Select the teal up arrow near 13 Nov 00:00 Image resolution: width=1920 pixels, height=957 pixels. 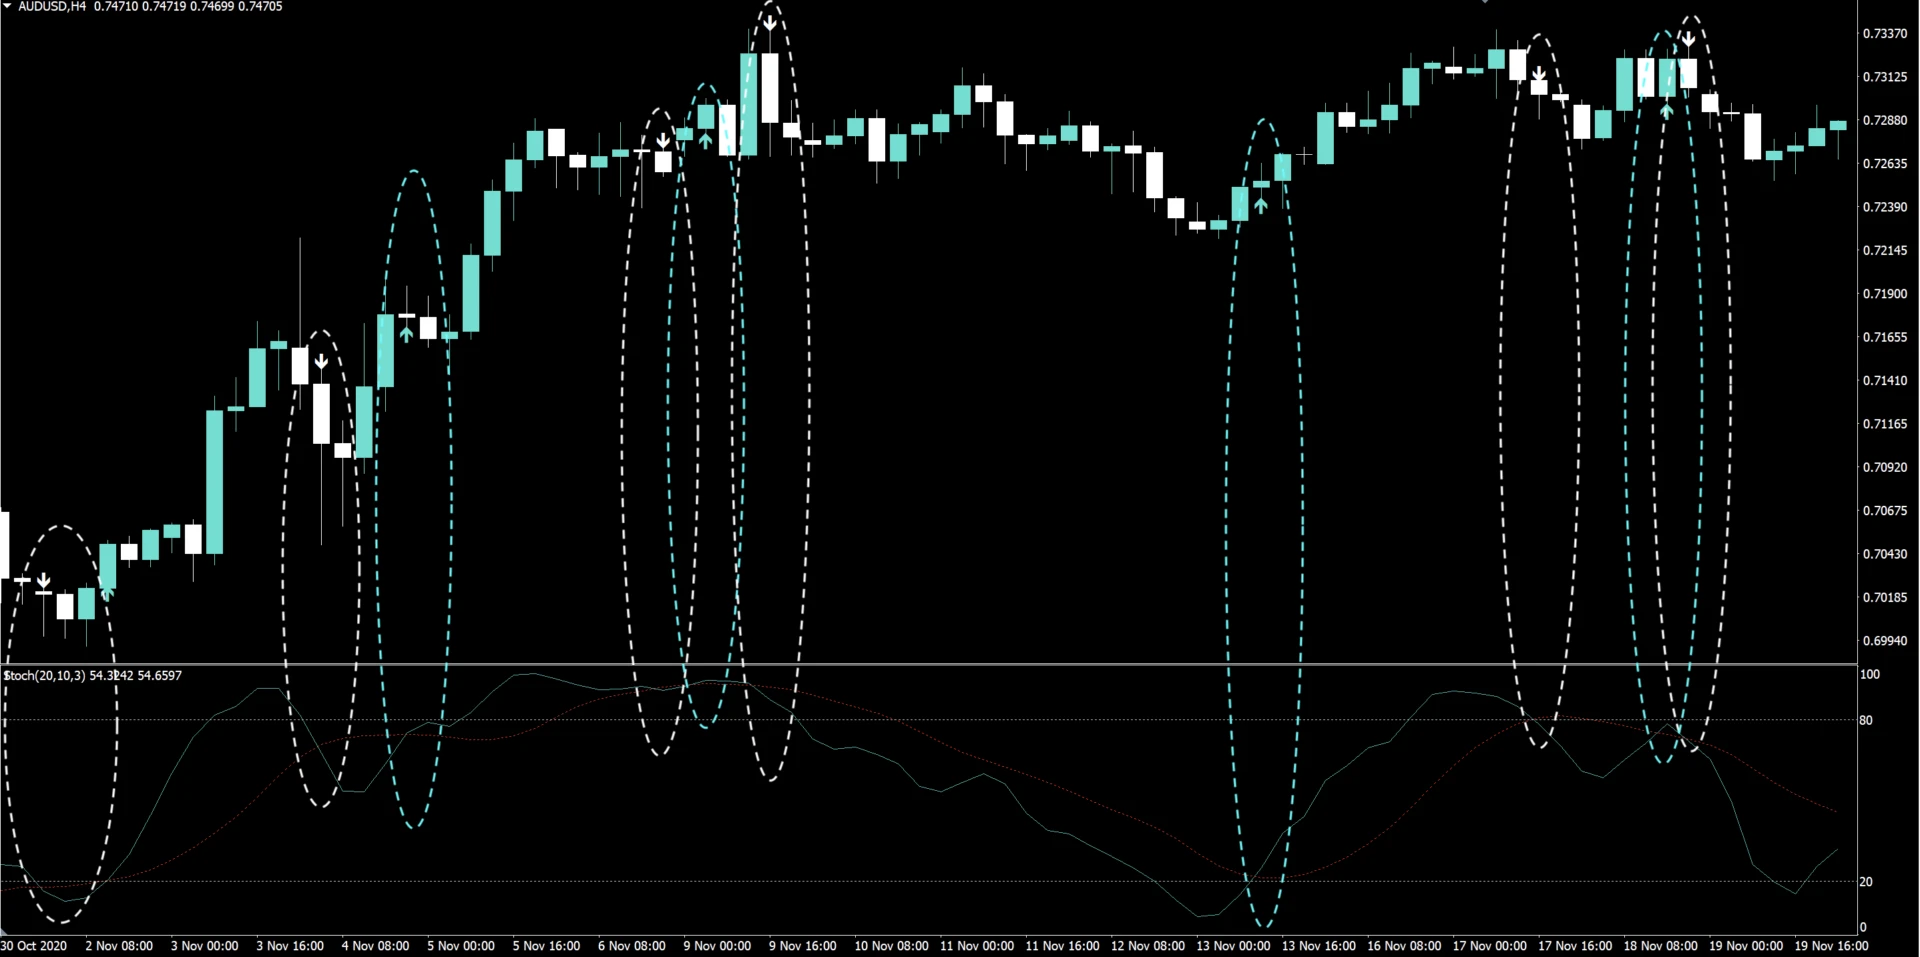1261,204
